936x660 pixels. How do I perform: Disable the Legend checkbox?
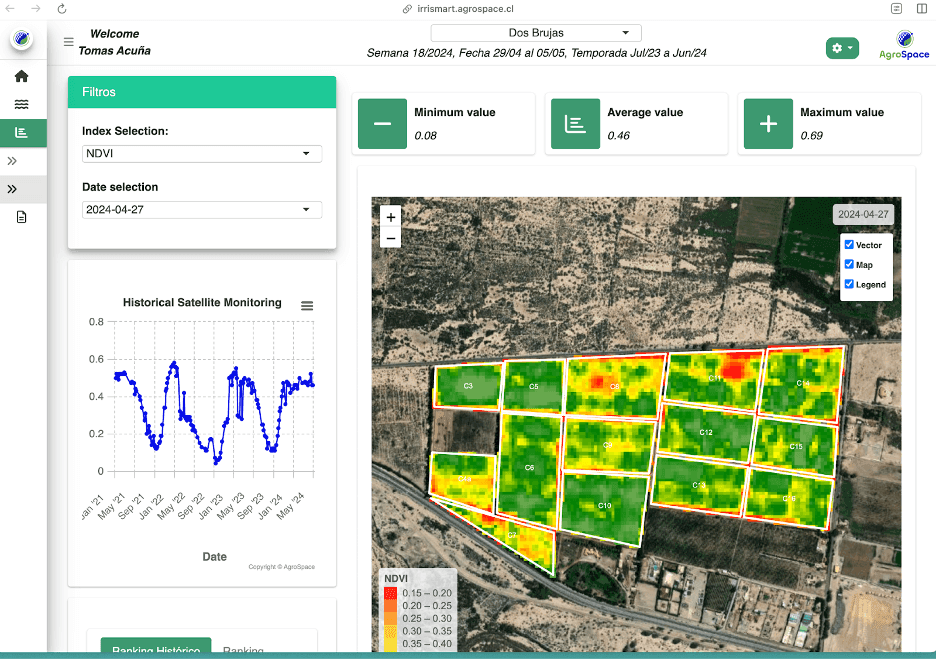849,284
